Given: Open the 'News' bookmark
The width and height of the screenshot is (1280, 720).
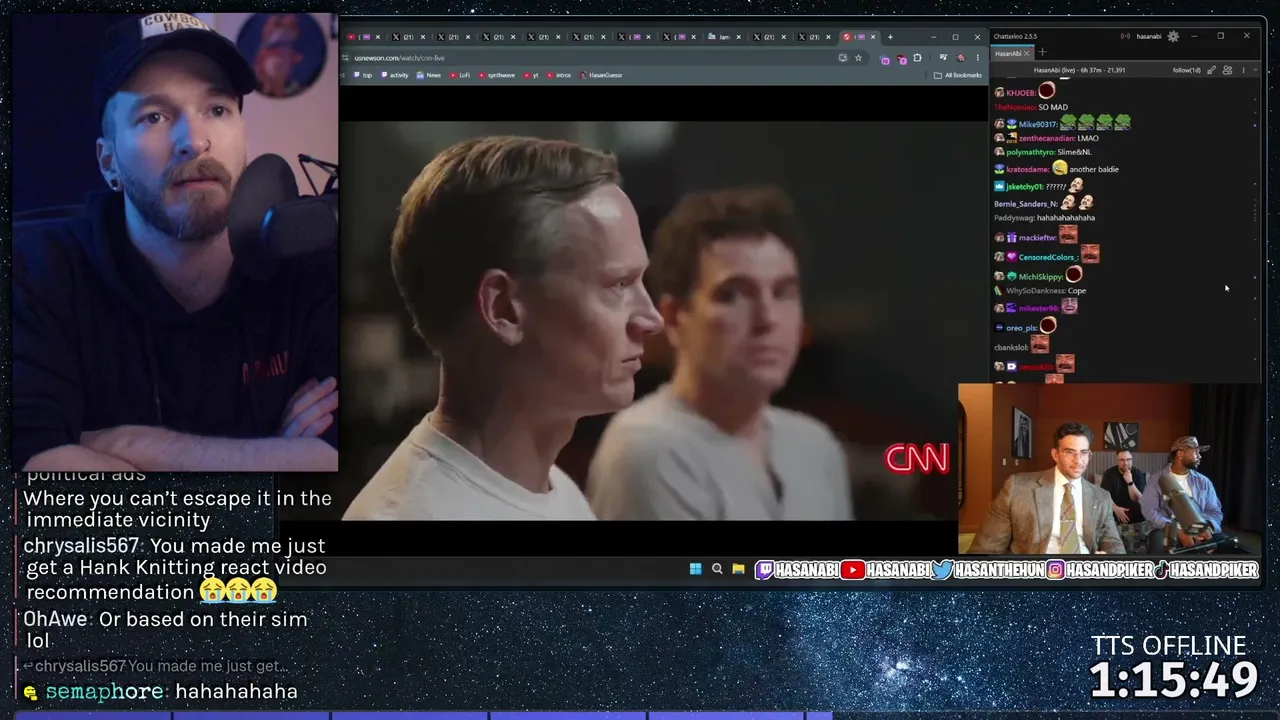Looking at the screenshot, I should tap(430, 75).
